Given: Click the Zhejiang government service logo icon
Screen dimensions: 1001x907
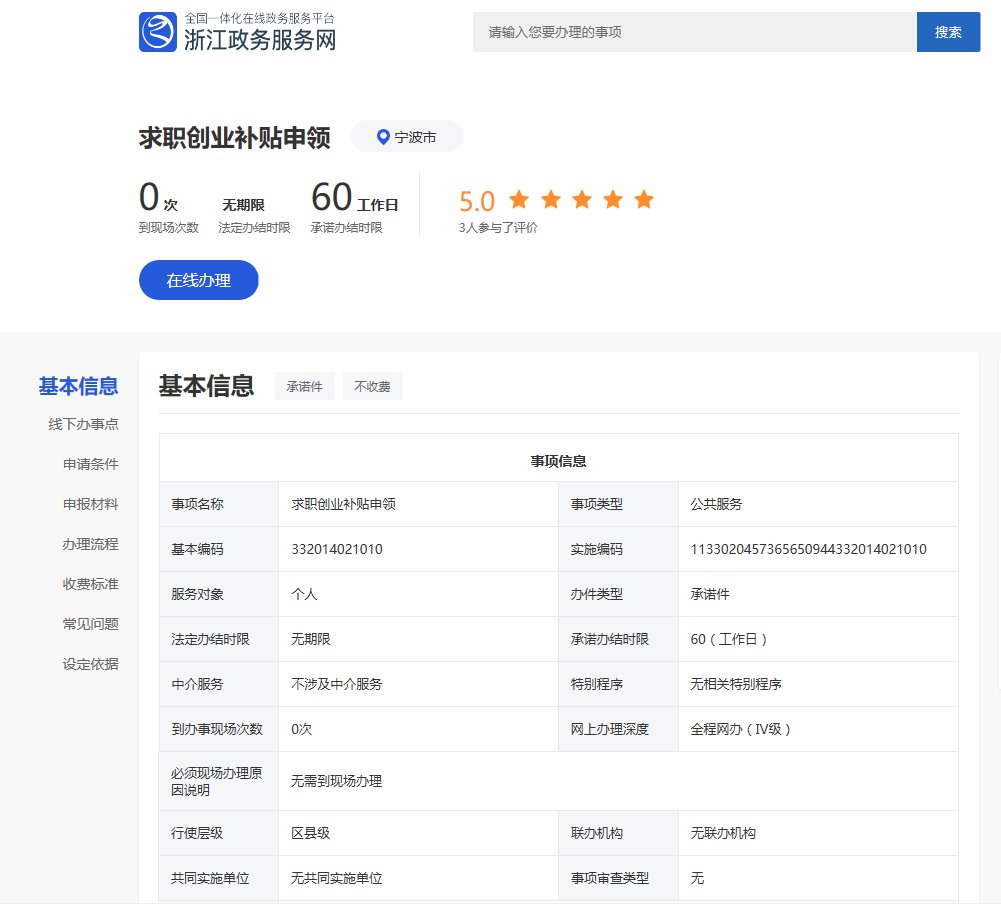Looking at the screenshot, I should pos(158,32).
